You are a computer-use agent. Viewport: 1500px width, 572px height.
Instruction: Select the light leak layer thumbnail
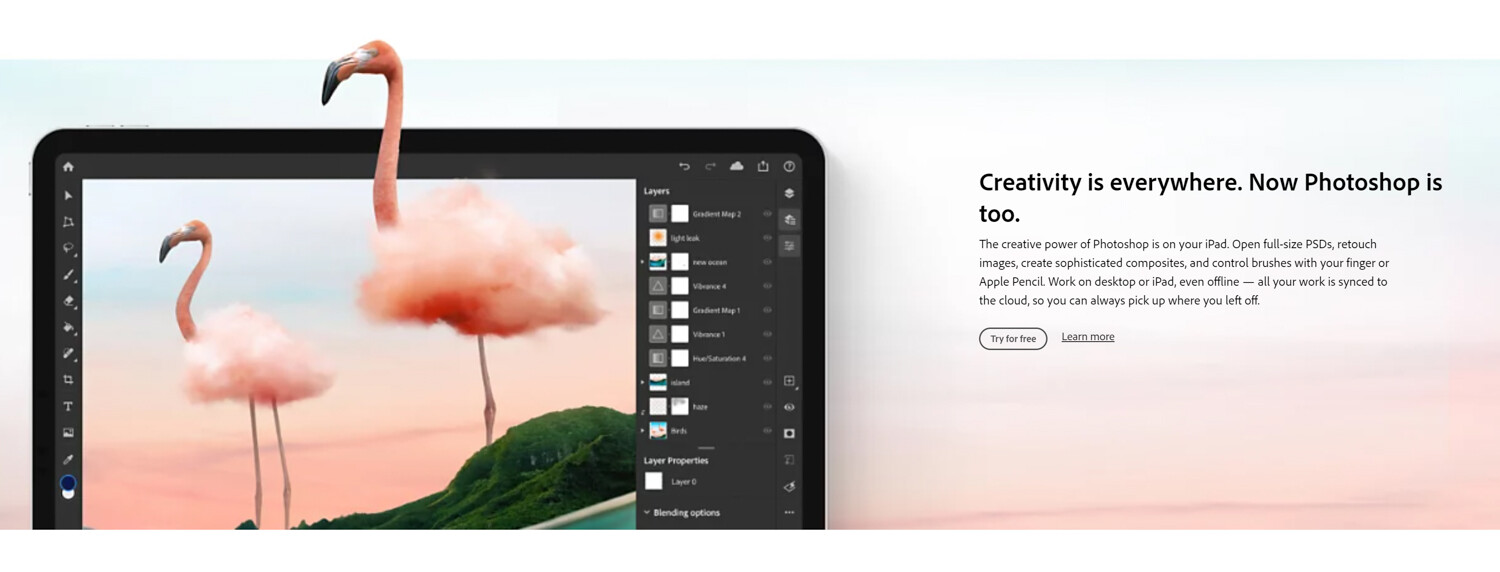tap(658, 238)
